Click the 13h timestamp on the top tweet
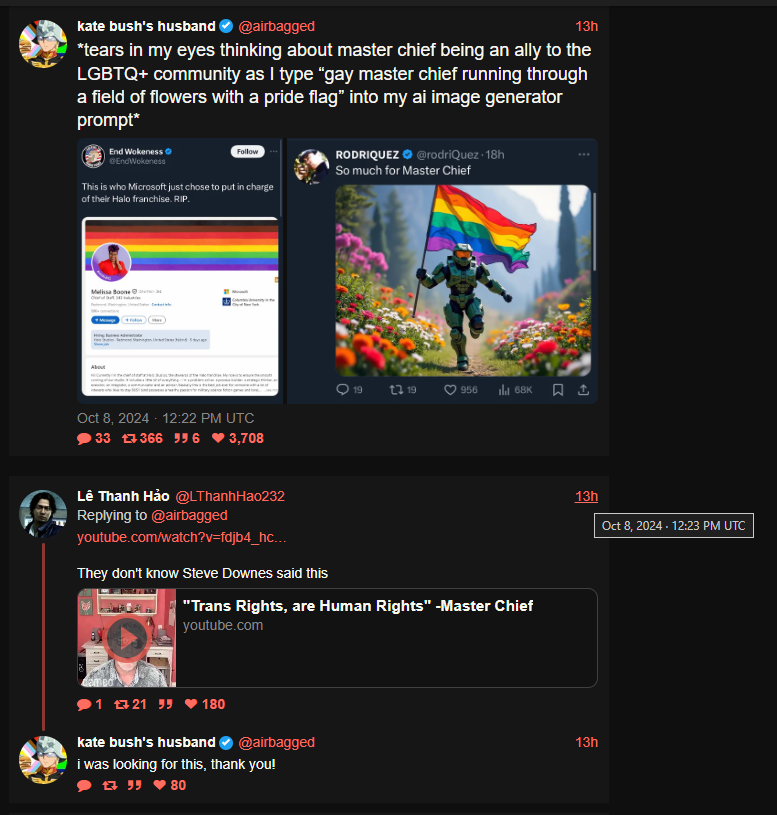This screenshot has height=815, width=777. coord(586,27)
